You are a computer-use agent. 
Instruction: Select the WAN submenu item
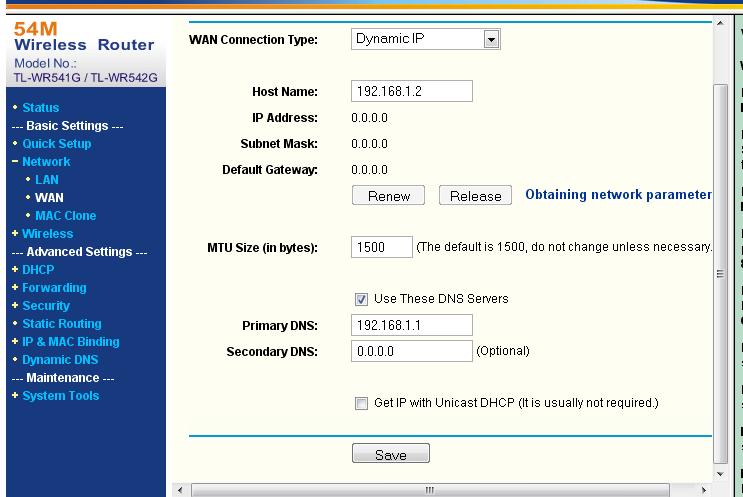[49, 198]
